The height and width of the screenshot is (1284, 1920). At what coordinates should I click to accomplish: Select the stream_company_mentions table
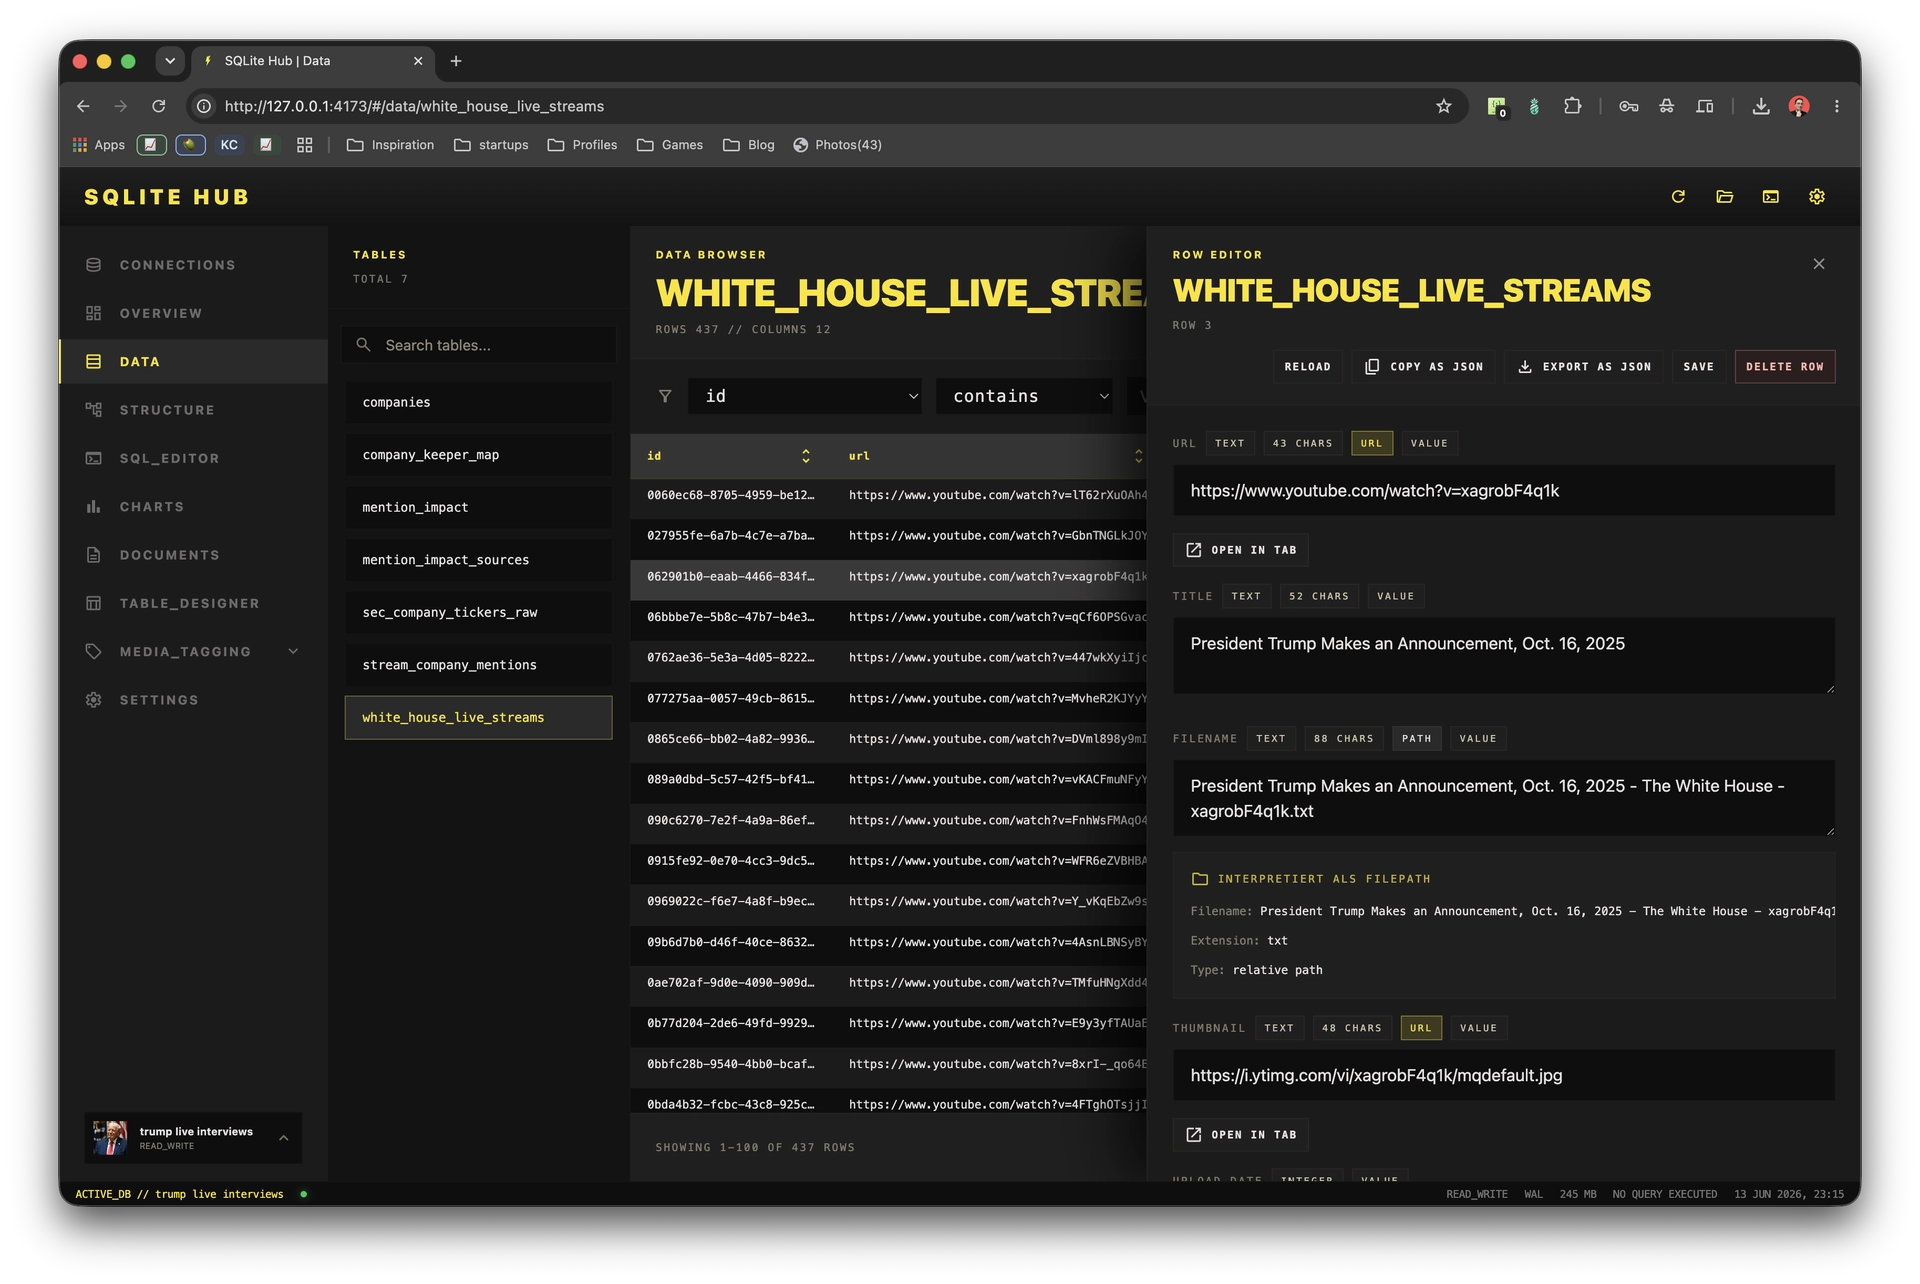click(x=478, y=665)
